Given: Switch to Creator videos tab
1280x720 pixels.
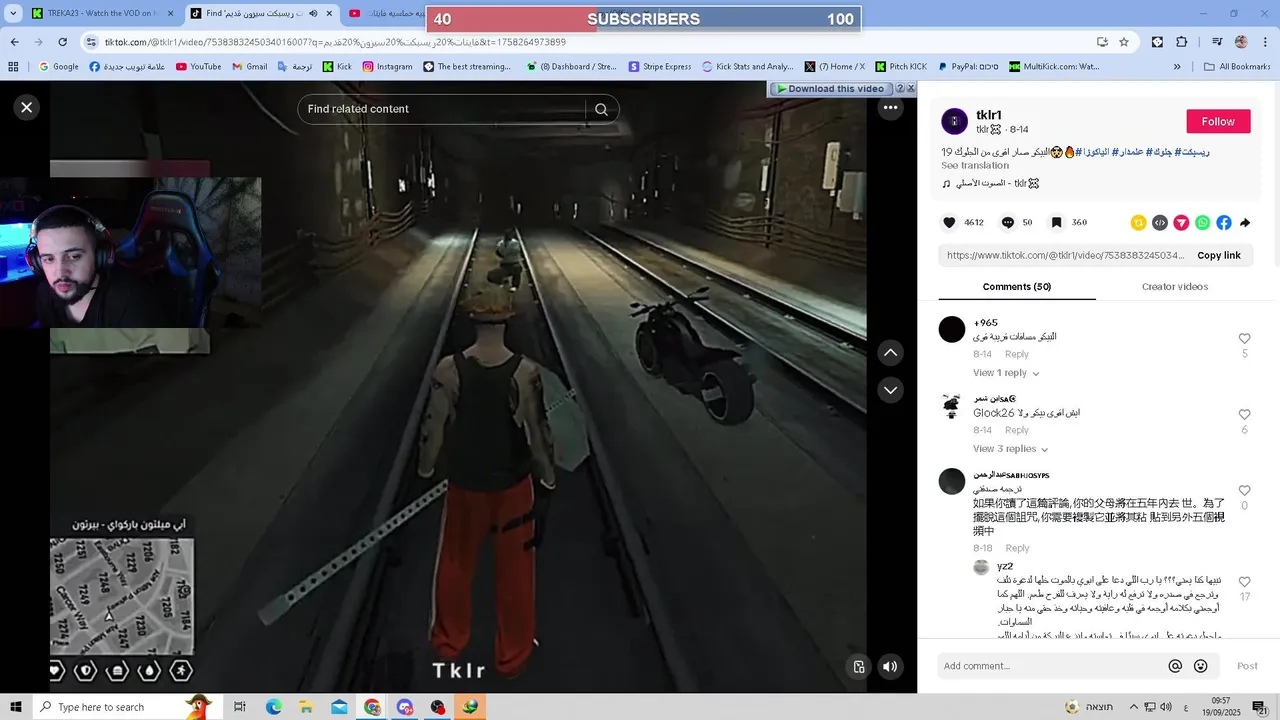Looking at the screenshot, I should coord(1175,287).
